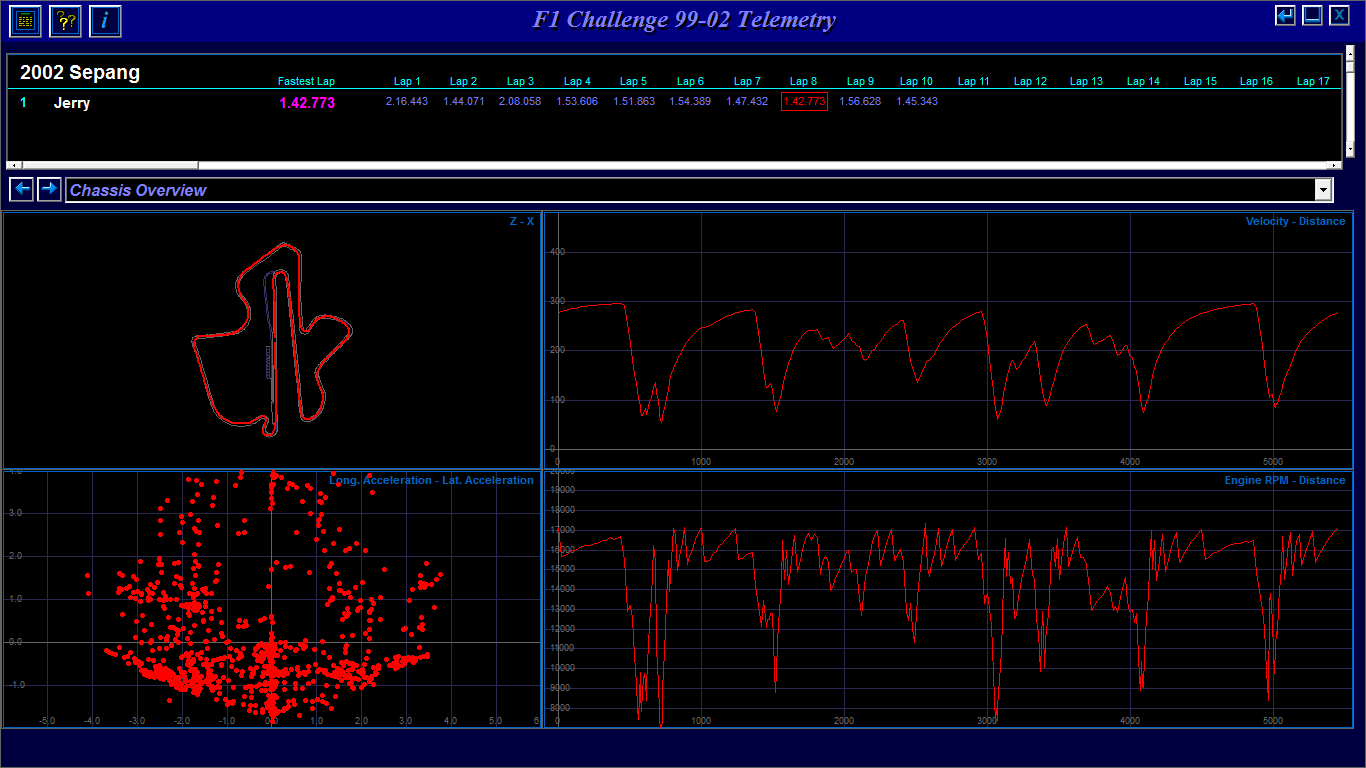The height and width of the screenshot is (768, 1366).
Task: Click the 'Lap 5' column header
Action: (633, 82)
